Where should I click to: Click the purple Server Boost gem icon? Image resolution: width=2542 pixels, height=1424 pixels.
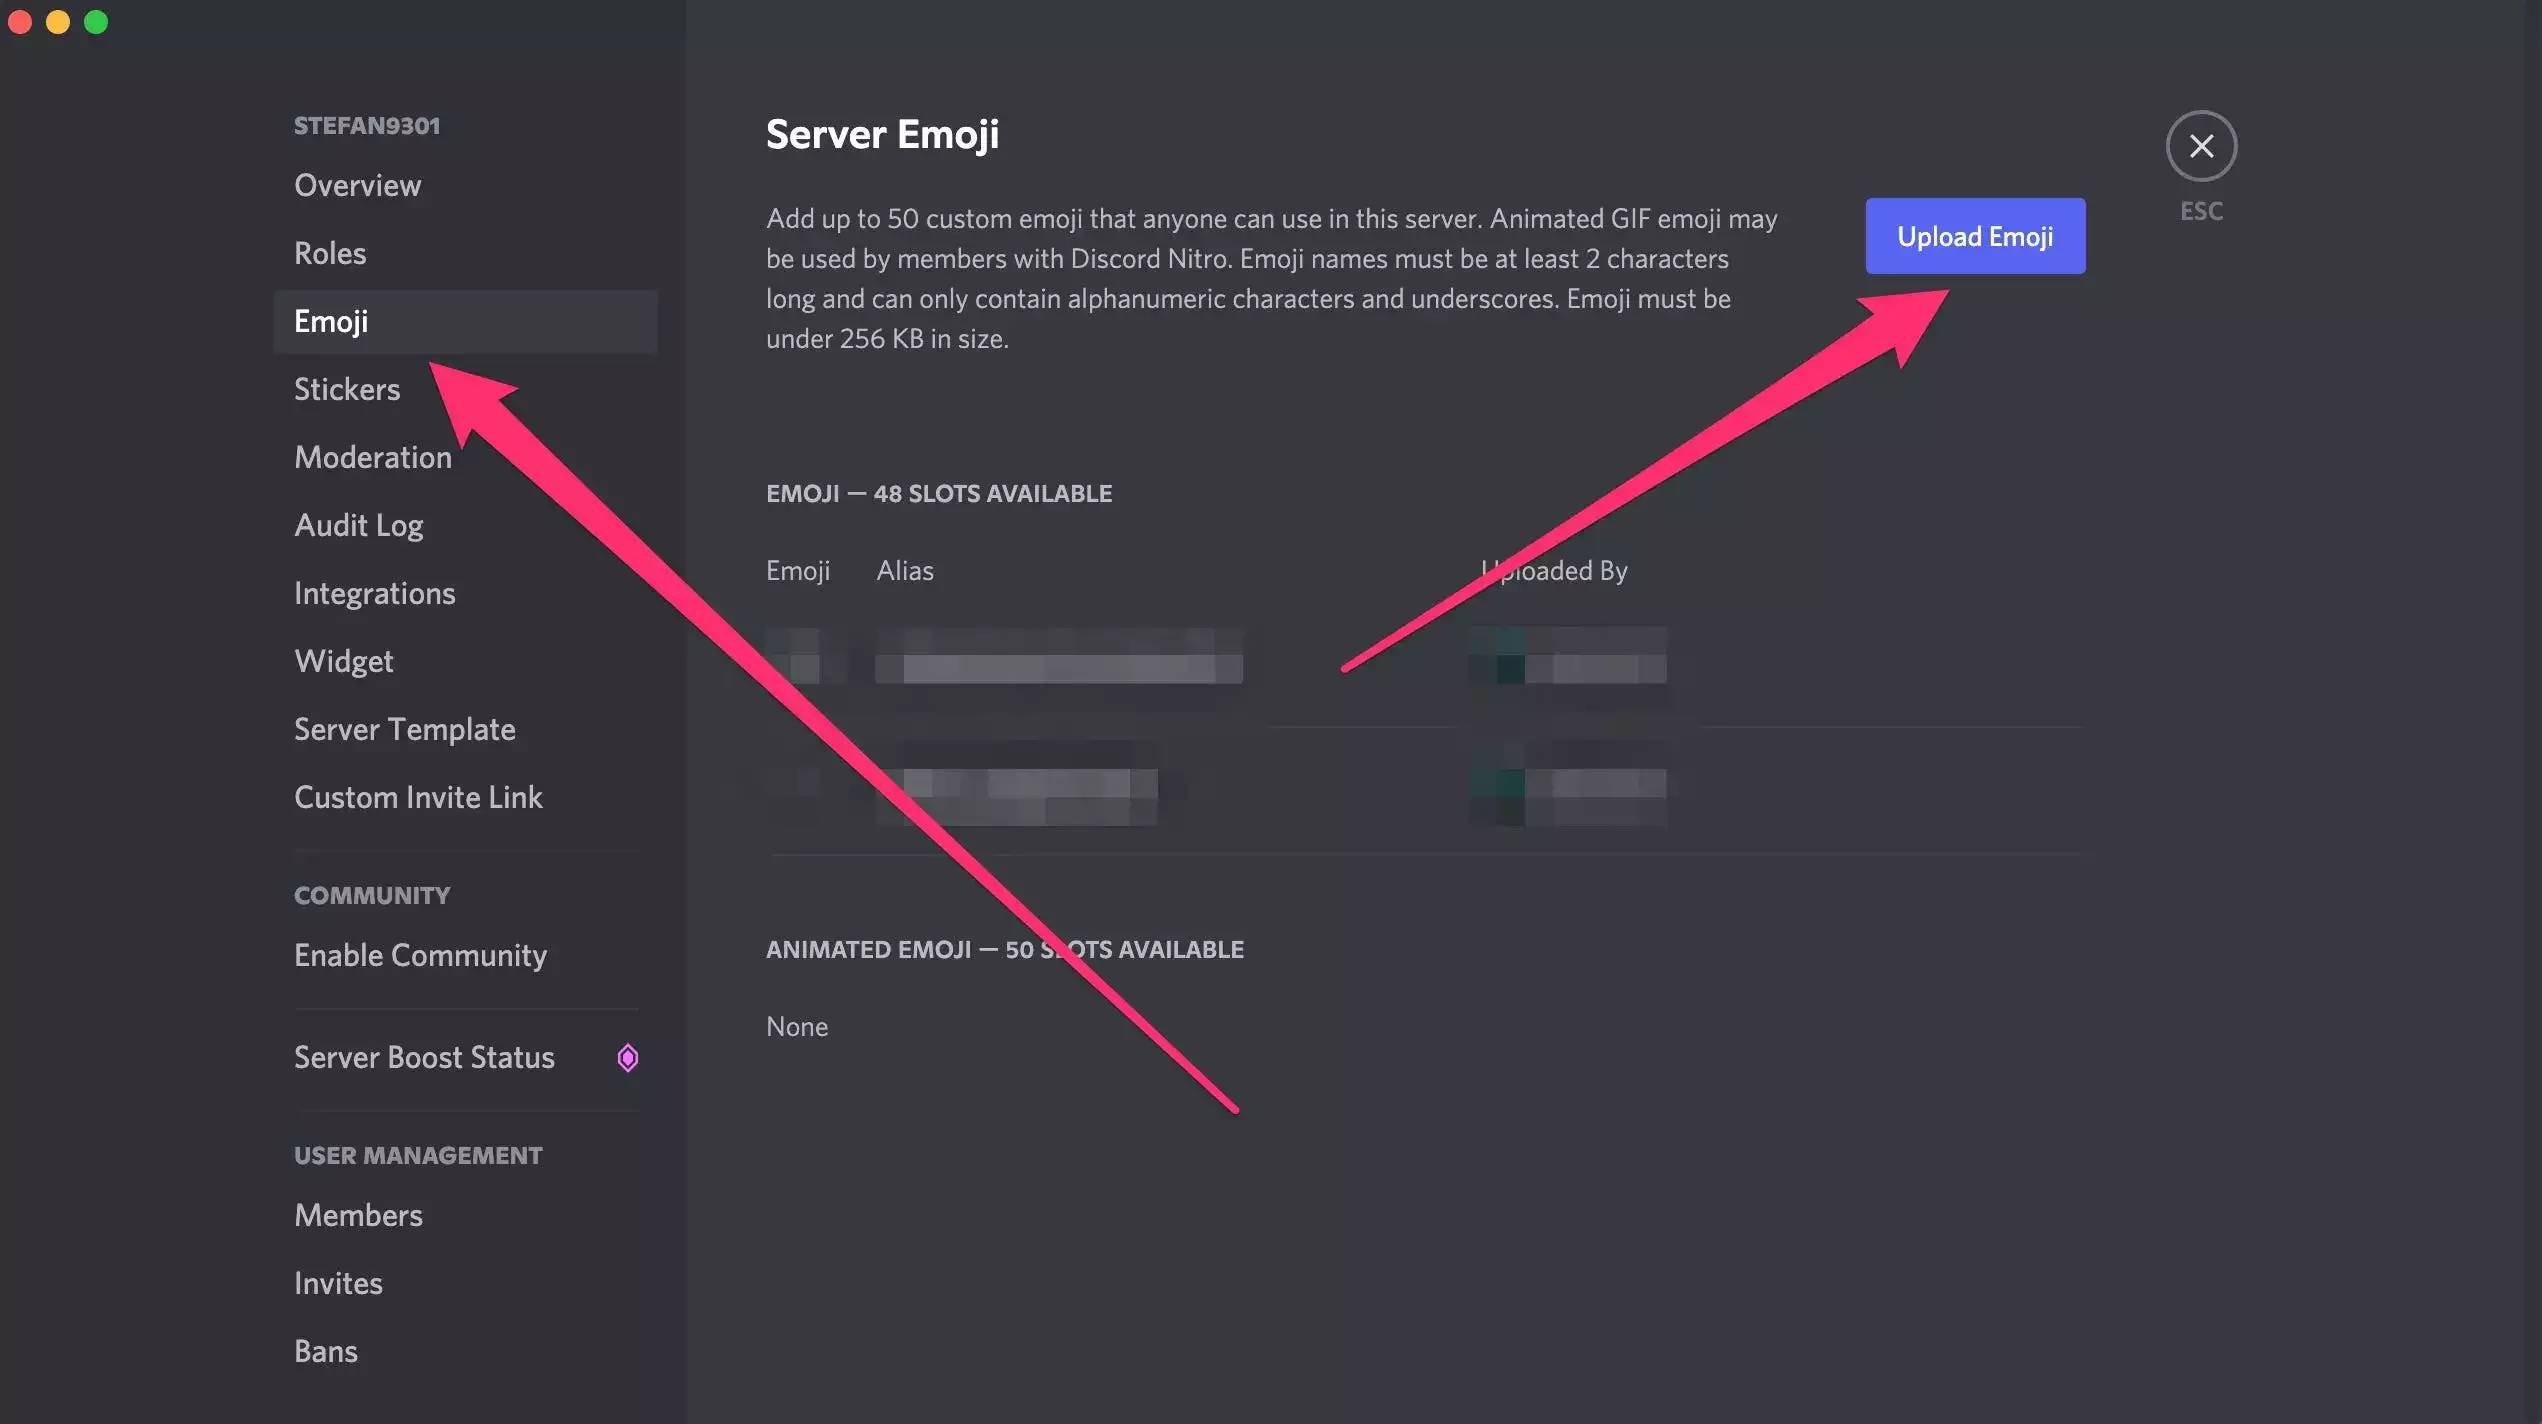627,1057
